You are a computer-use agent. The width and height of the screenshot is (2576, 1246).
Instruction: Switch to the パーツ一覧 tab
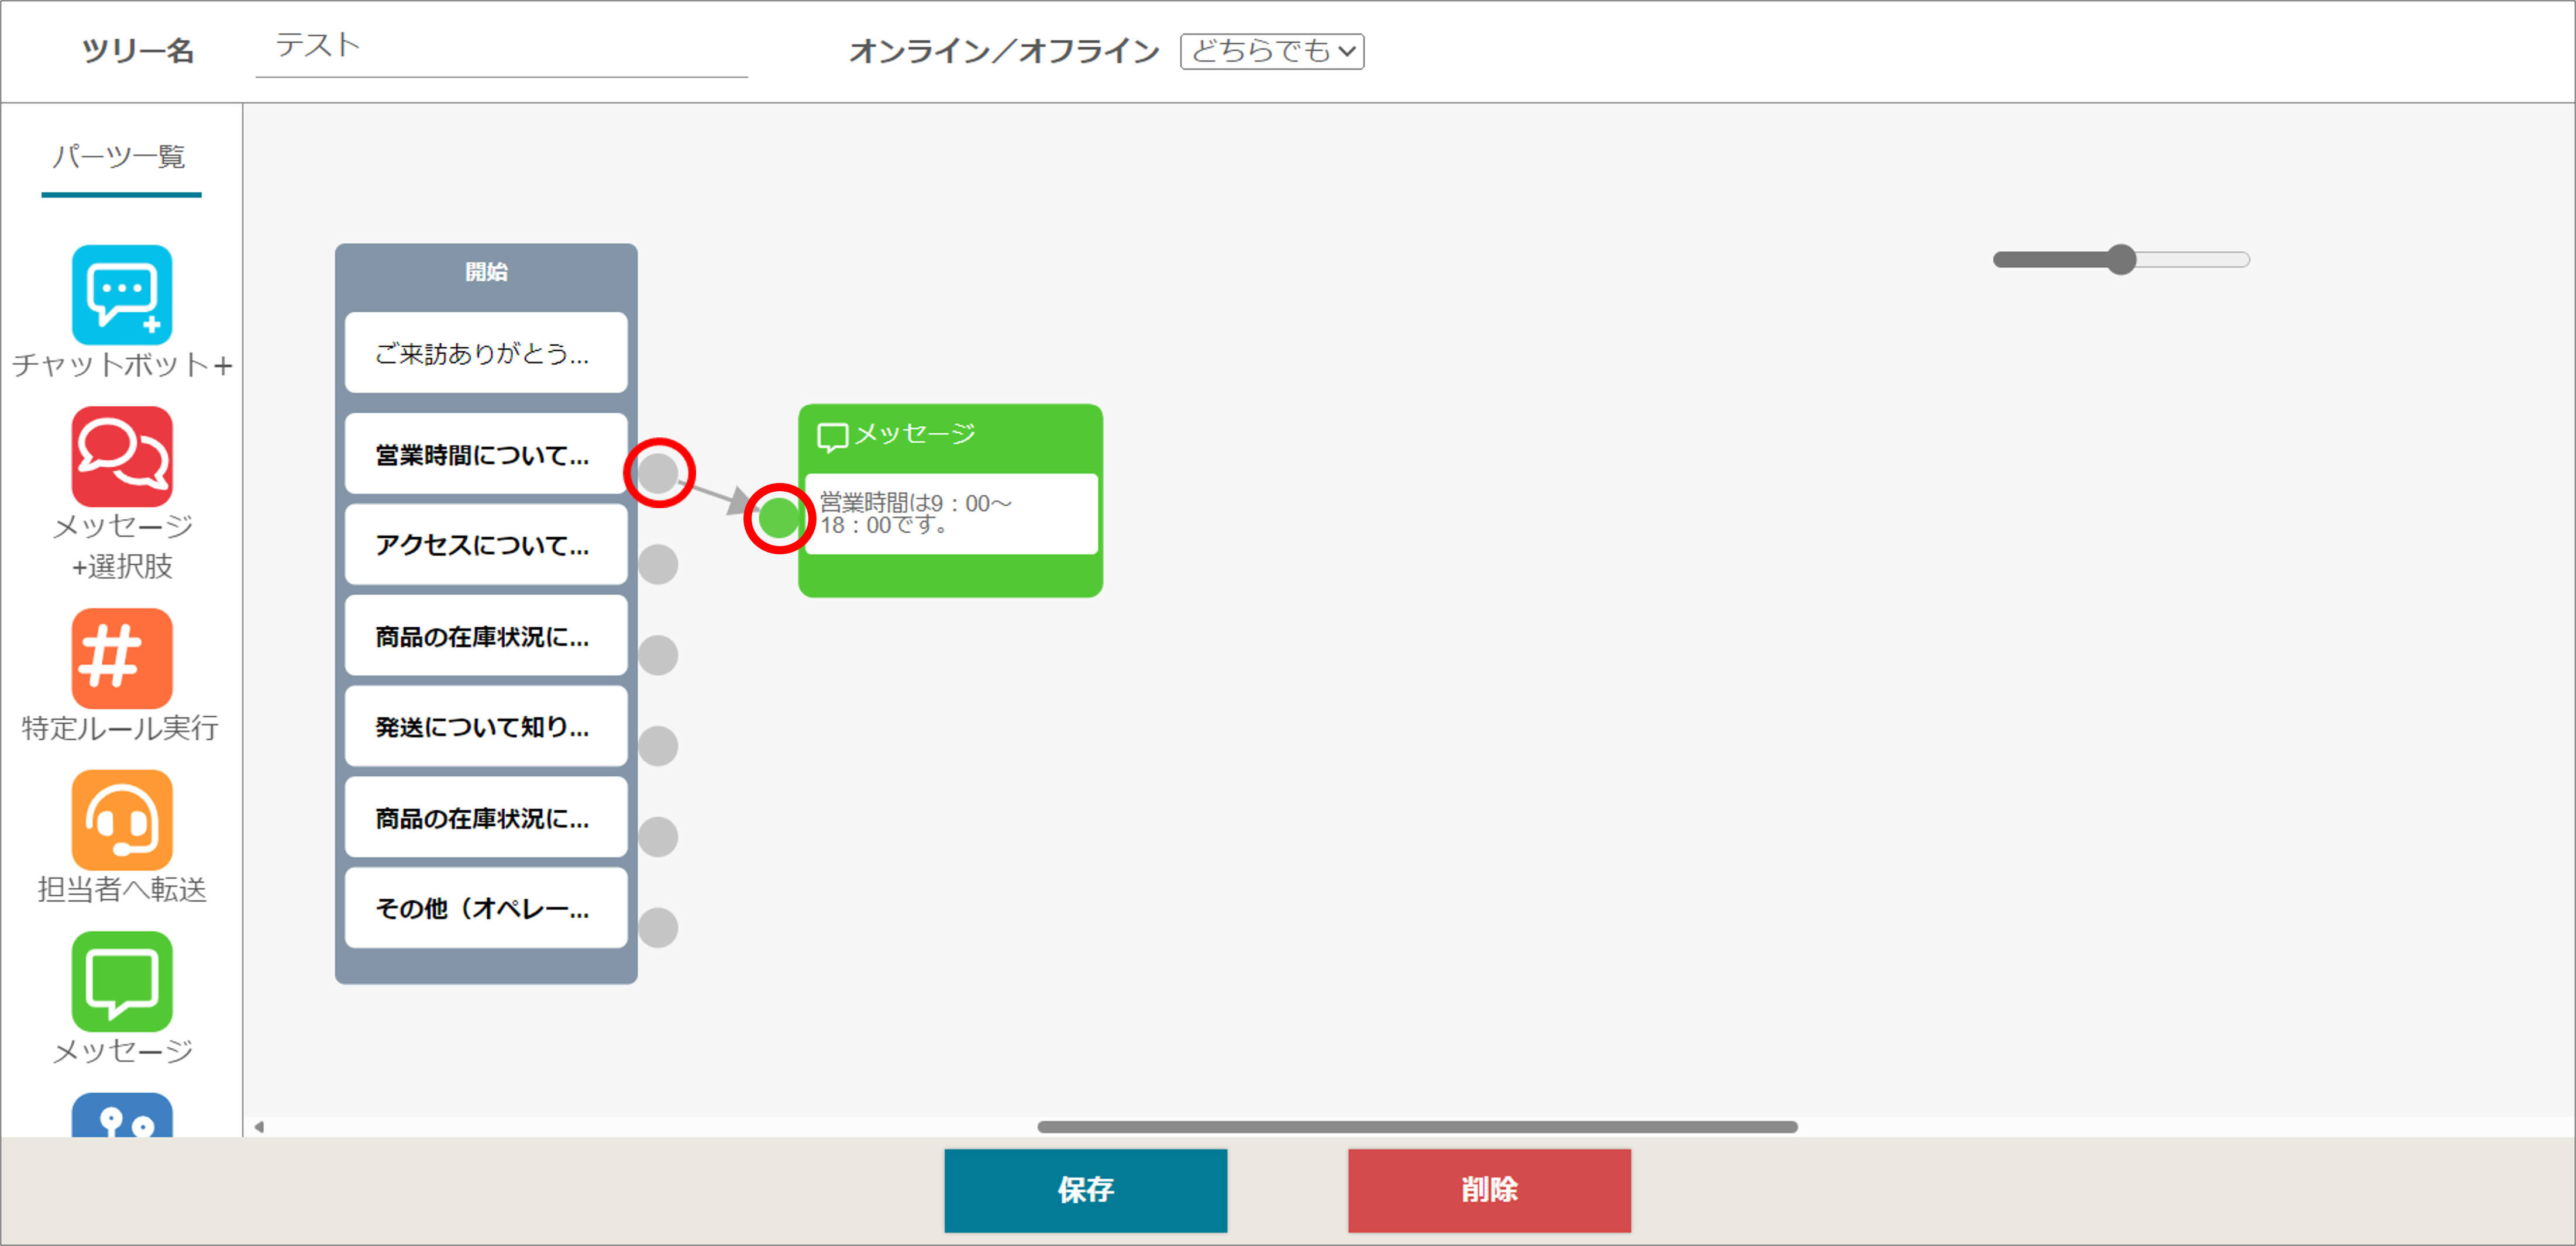pos(120,157)
